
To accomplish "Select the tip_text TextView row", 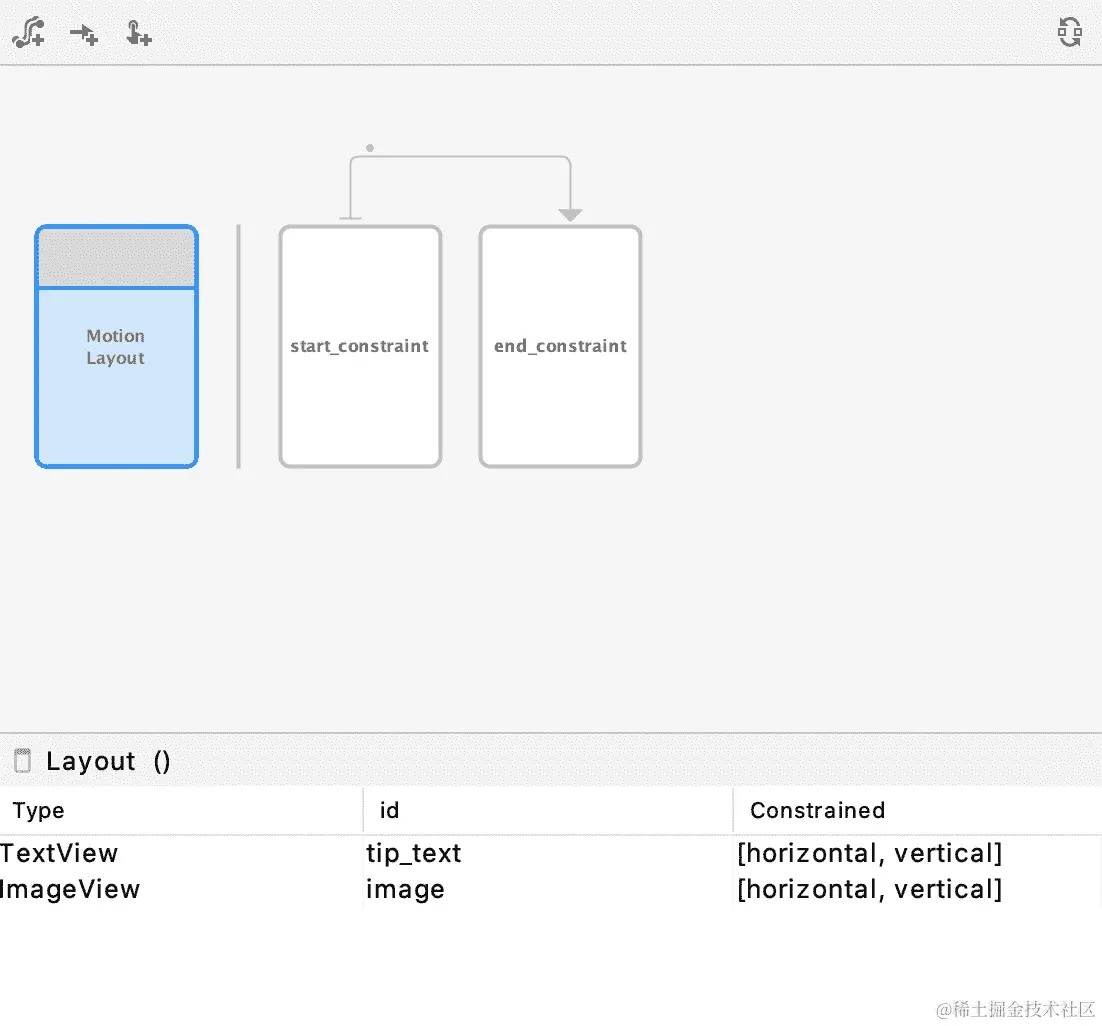I will tap(413, 853).
